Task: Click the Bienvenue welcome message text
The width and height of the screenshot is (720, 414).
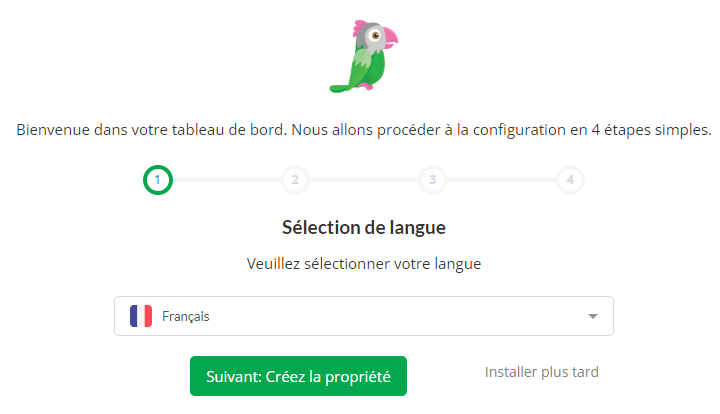Action: (364, 130)
